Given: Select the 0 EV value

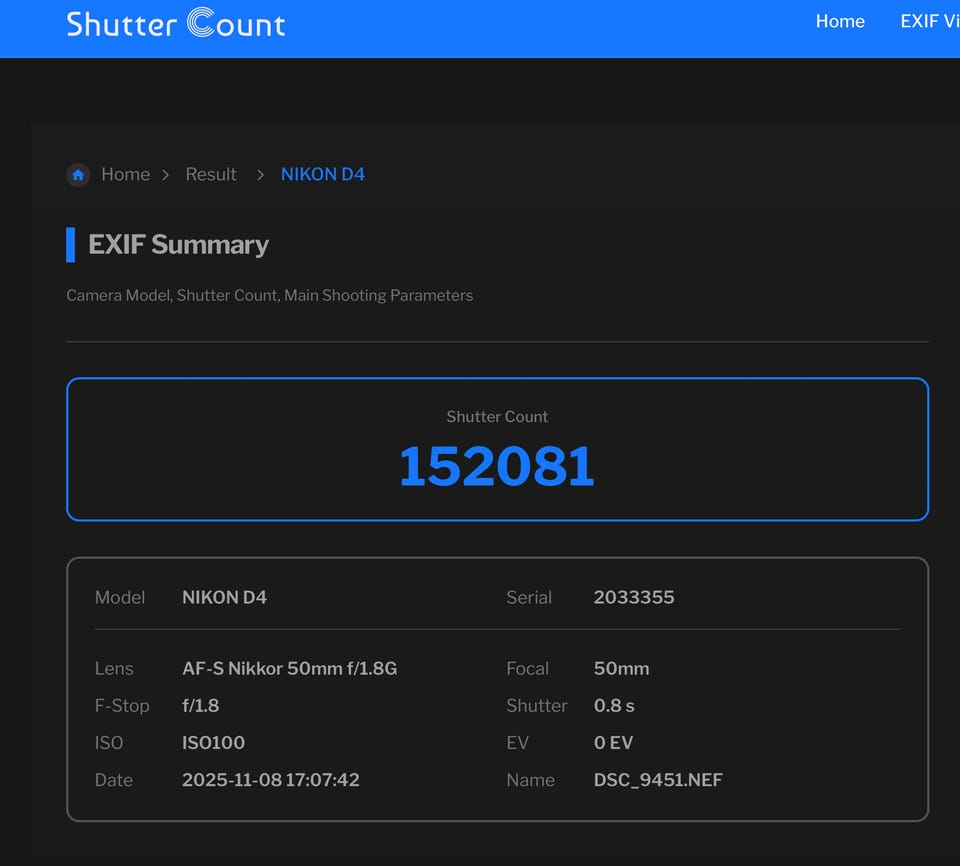Looking at the screenshot, I should pos(613,742).
